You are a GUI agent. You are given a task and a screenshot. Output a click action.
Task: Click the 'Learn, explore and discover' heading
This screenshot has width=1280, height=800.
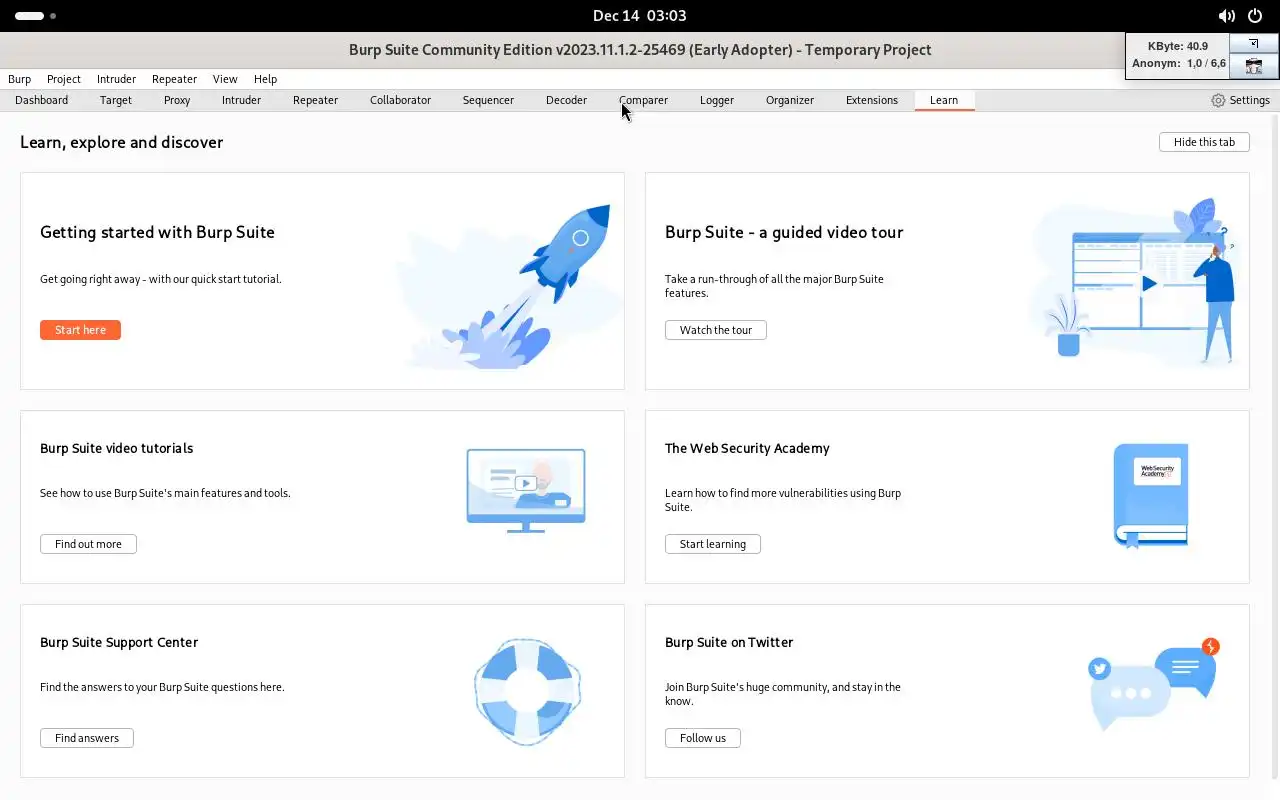point(122,142)
